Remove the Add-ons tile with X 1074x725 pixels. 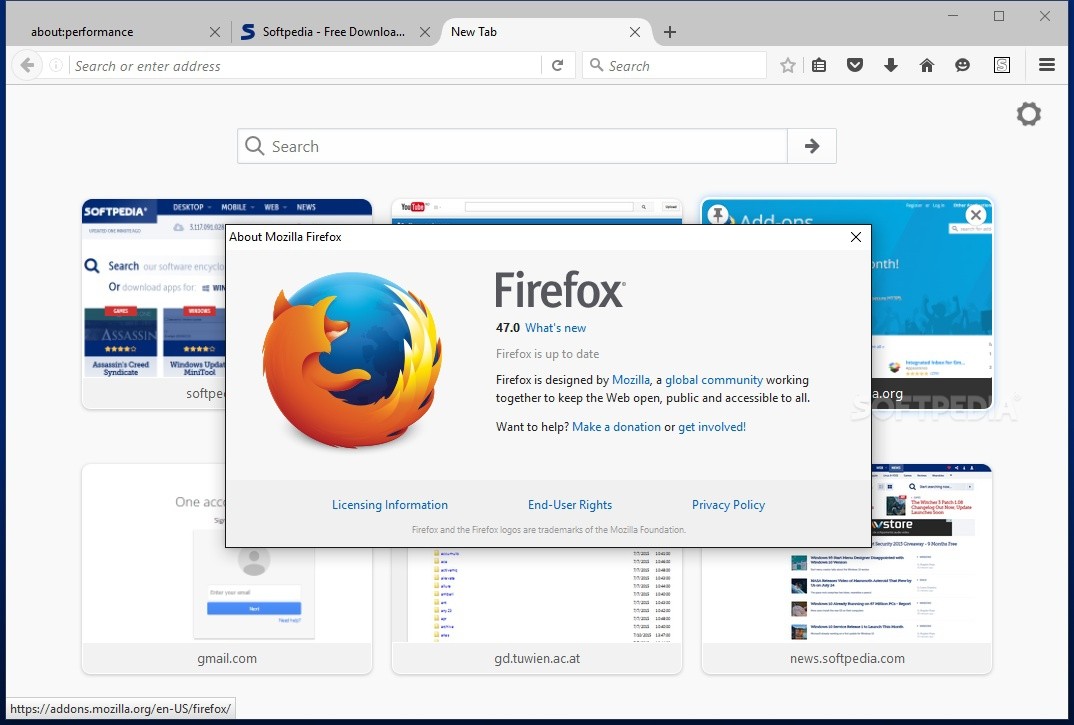pyautogui.click(x=976, y=215)
